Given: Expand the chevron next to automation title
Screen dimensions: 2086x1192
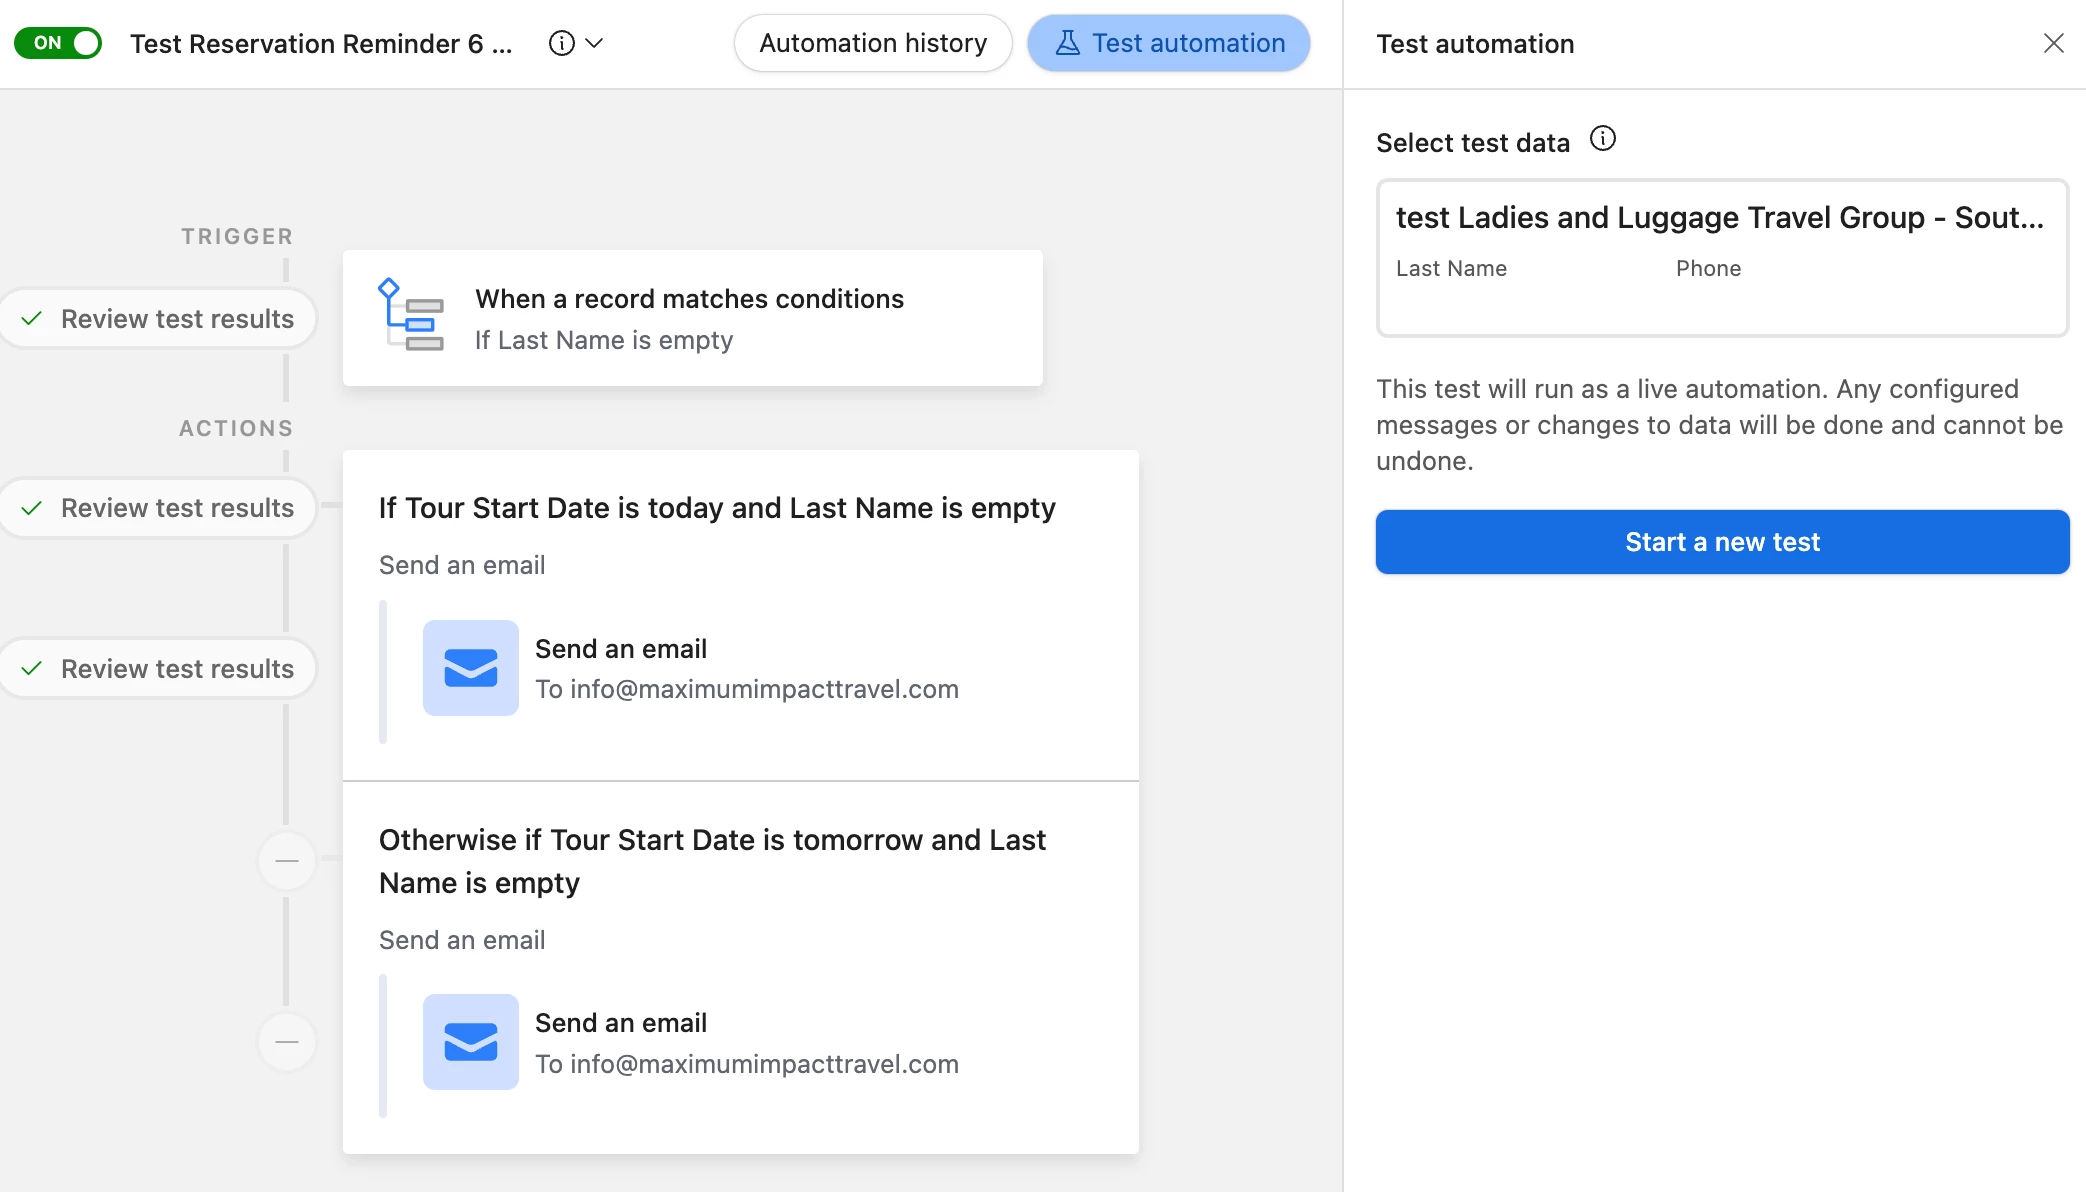Looking at the screenshot, I should 595,43.
